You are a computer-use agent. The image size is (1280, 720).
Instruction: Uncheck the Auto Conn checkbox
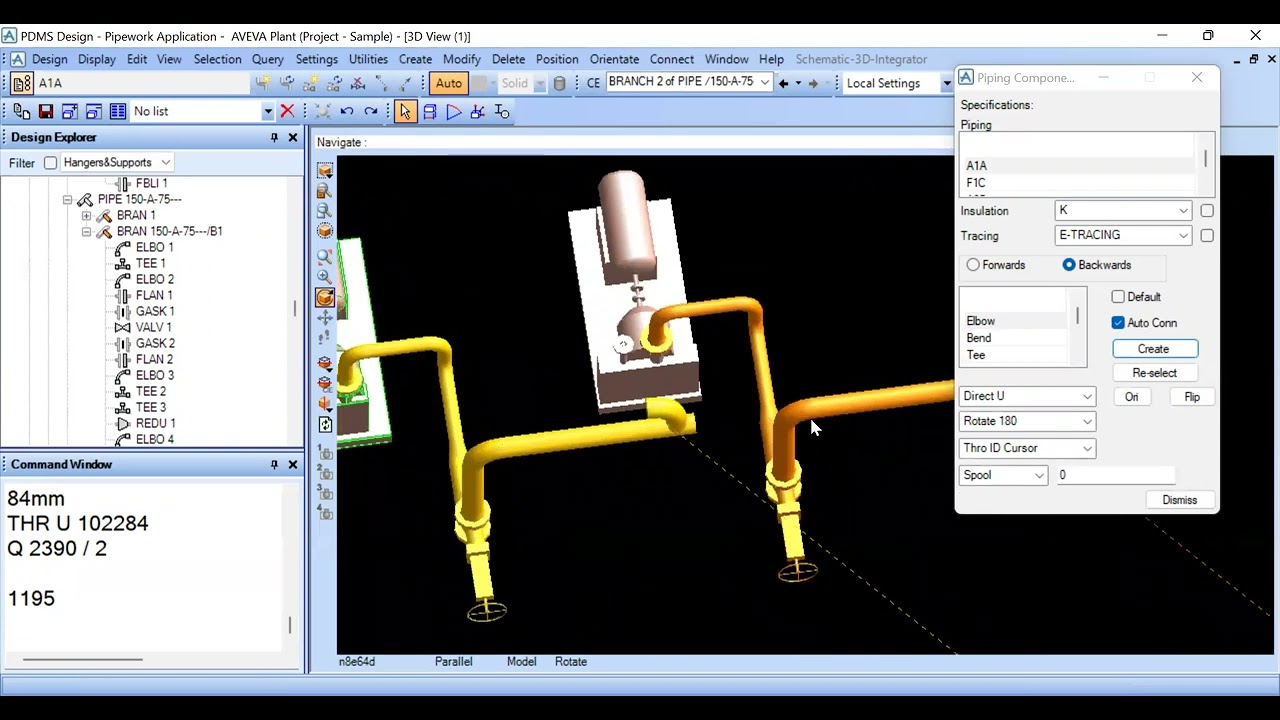coord(1118,323)
